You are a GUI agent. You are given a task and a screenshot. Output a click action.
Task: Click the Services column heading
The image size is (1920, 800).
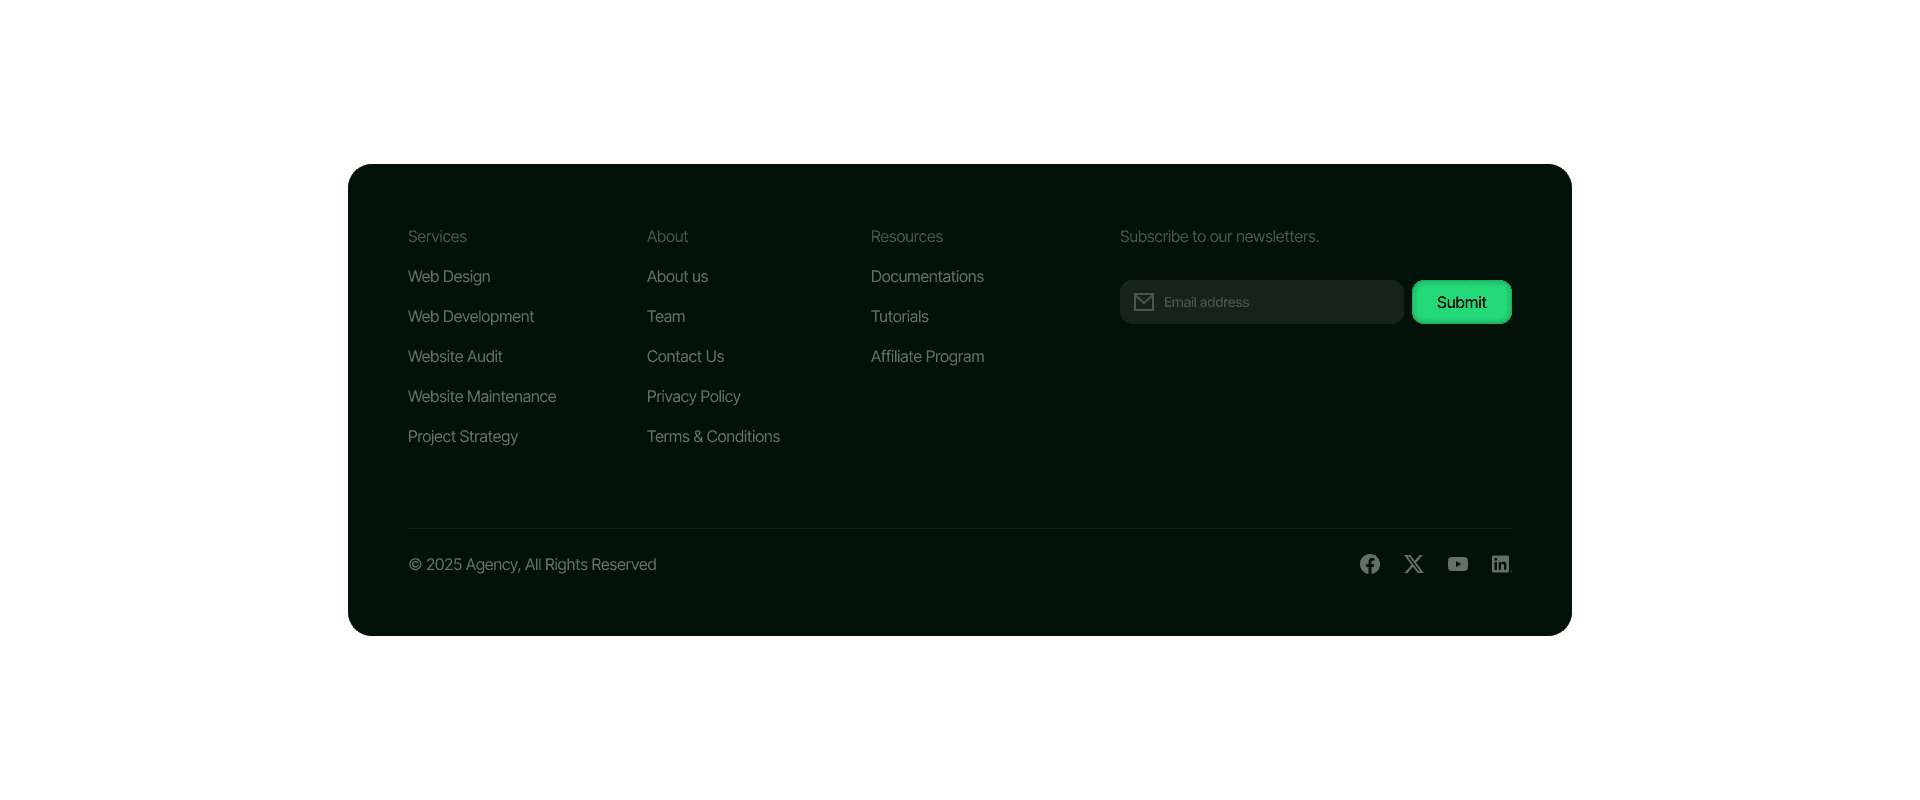(437, 237)
